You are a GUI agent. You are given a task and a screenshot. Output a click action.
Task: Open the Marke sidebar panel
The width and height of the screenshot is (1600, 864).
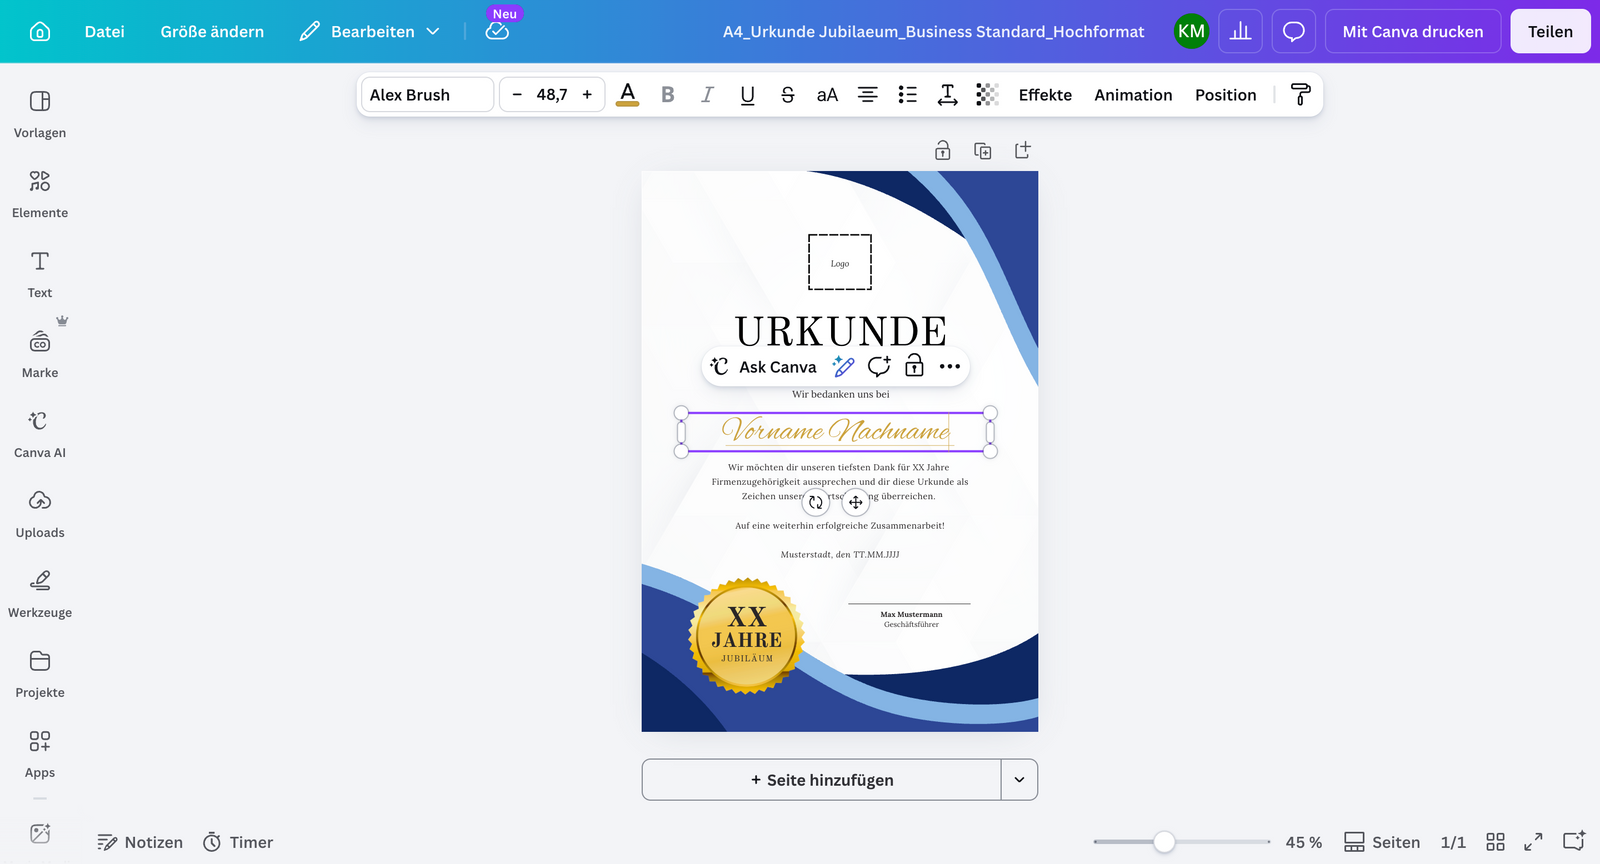(40, 354)
